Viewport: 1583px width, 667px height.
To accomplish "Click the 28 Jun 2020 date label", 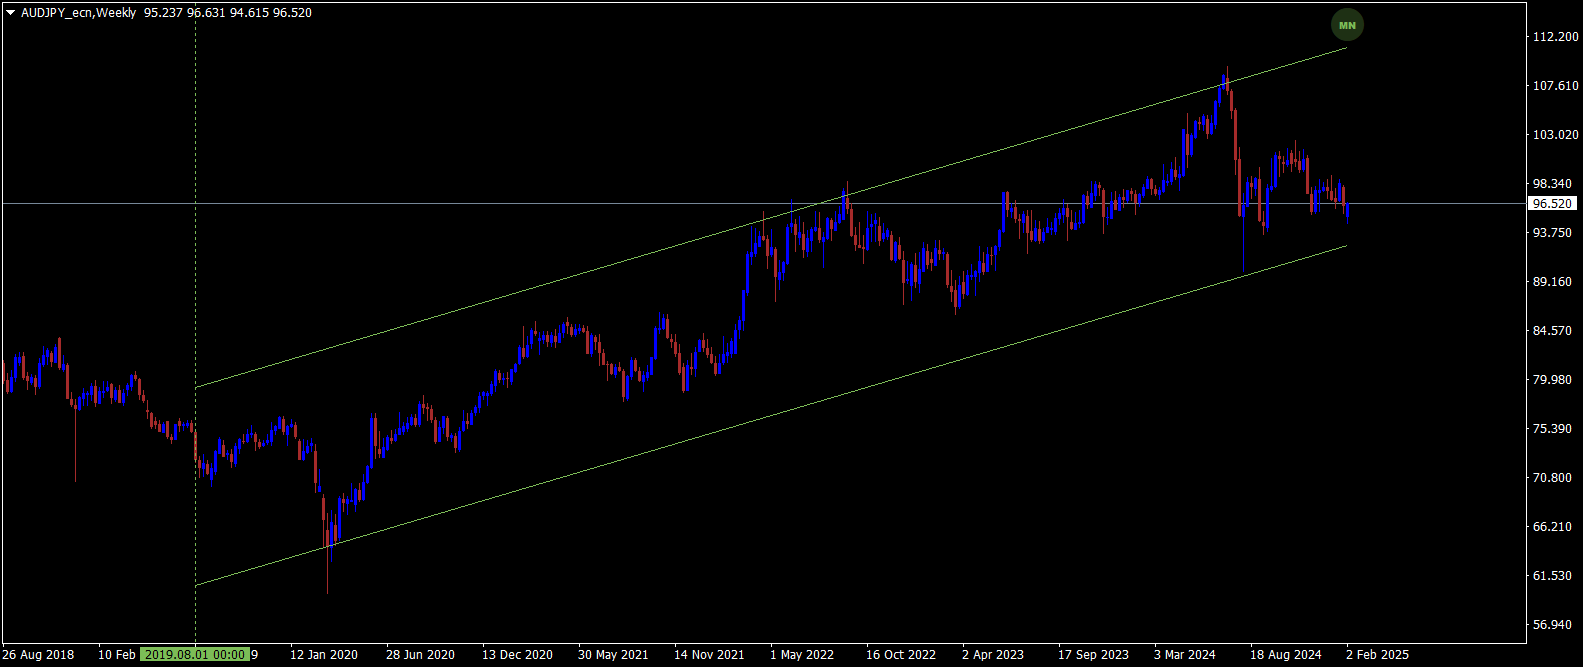I will point(420,655).
